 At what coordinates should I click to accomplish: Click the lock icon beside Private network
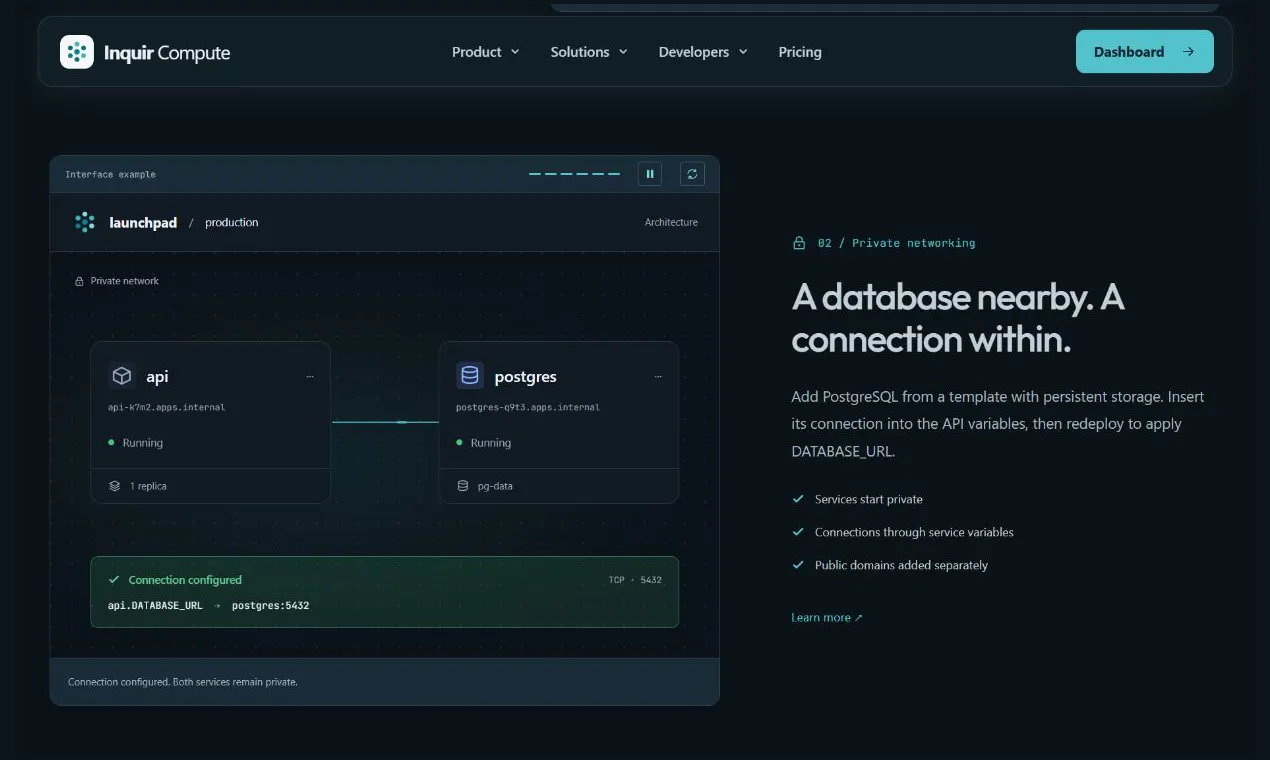coord(79,281)
